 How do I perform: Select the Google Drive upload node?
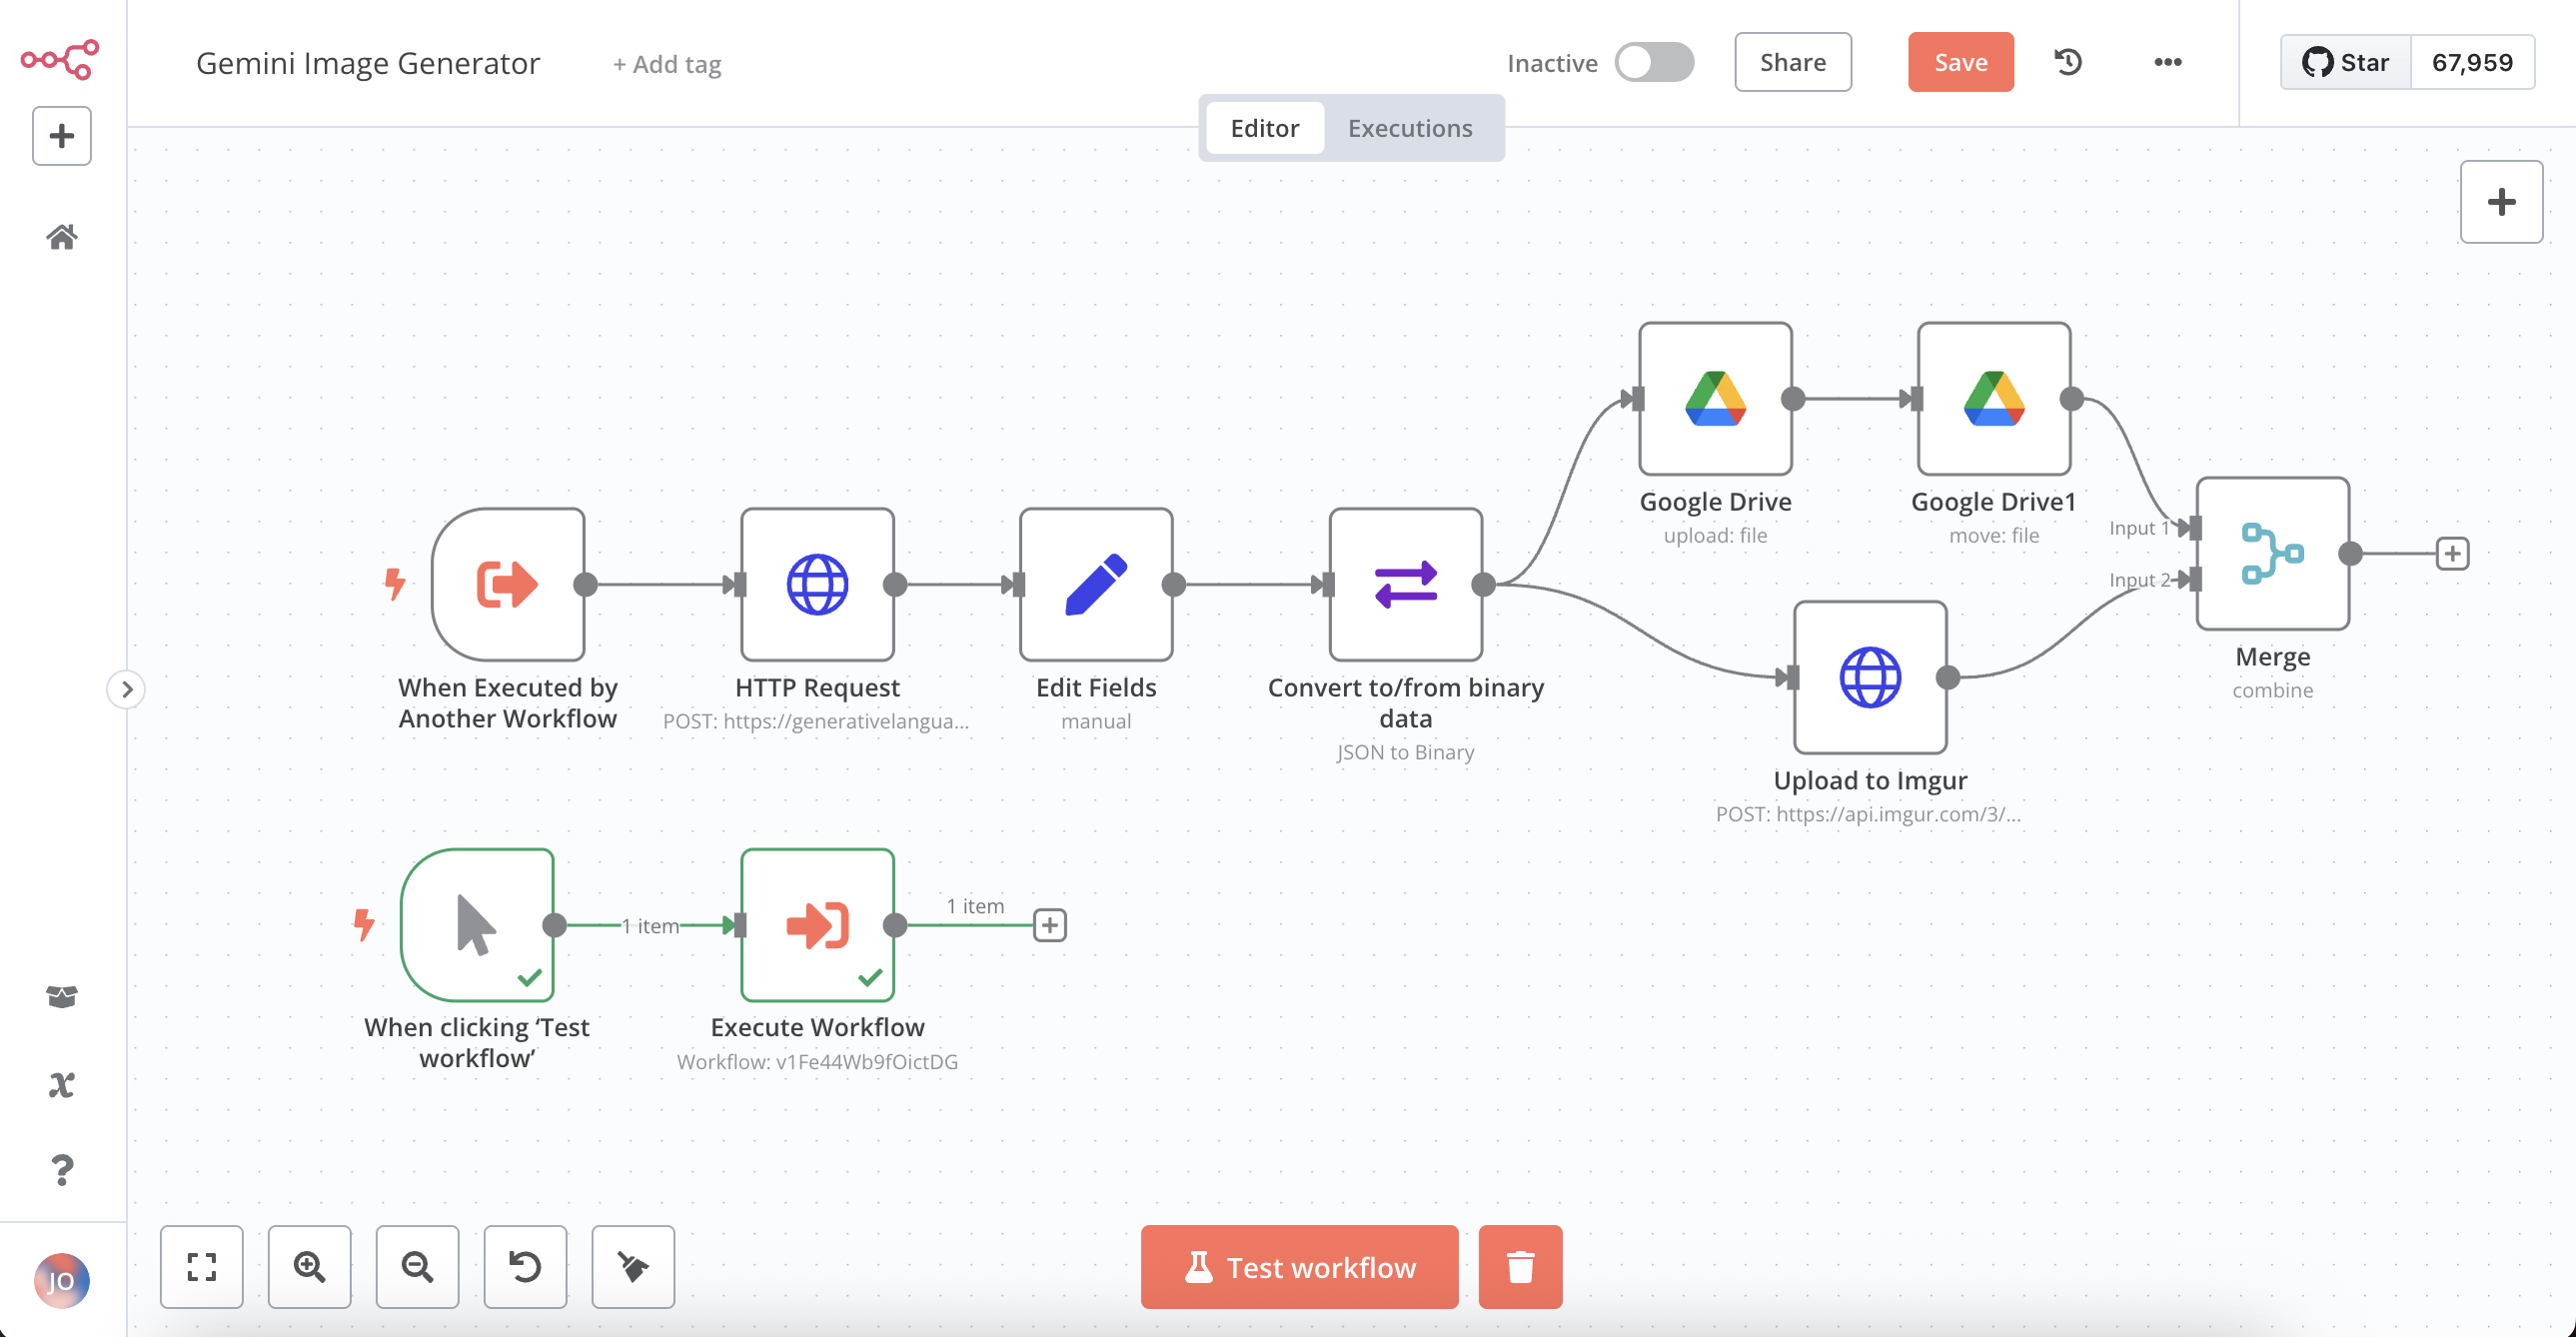click(x=1715, y=398)
